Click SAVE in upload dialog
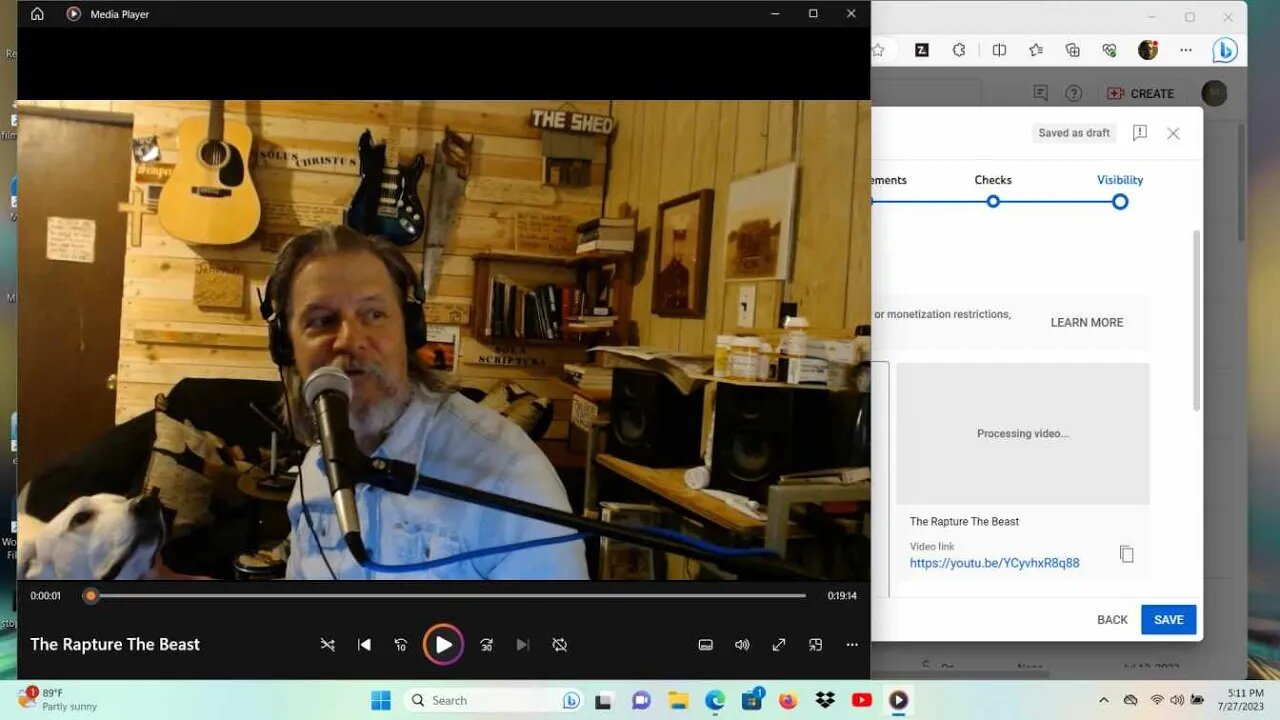 tap(1169, 620)
